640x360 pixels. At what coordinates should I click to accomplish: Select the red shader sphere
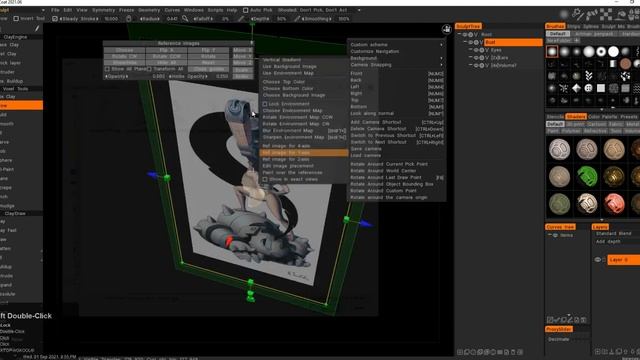(614, 203)
